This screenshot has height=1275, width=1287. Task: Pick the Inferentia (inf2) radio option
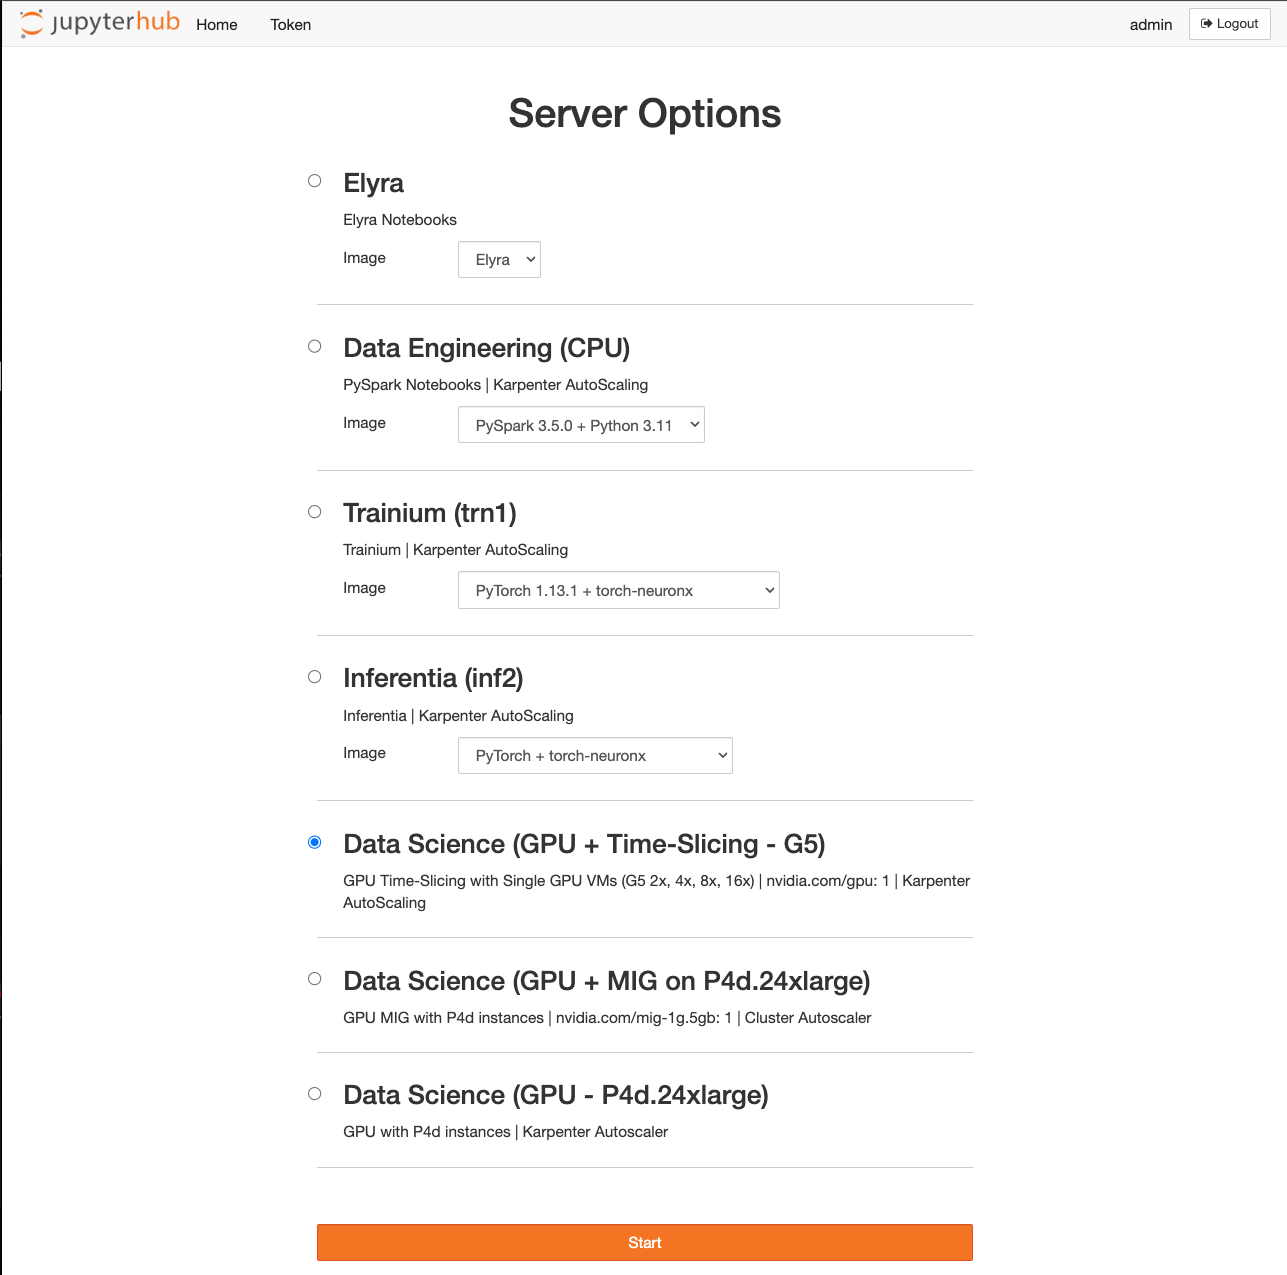[315, 677]
